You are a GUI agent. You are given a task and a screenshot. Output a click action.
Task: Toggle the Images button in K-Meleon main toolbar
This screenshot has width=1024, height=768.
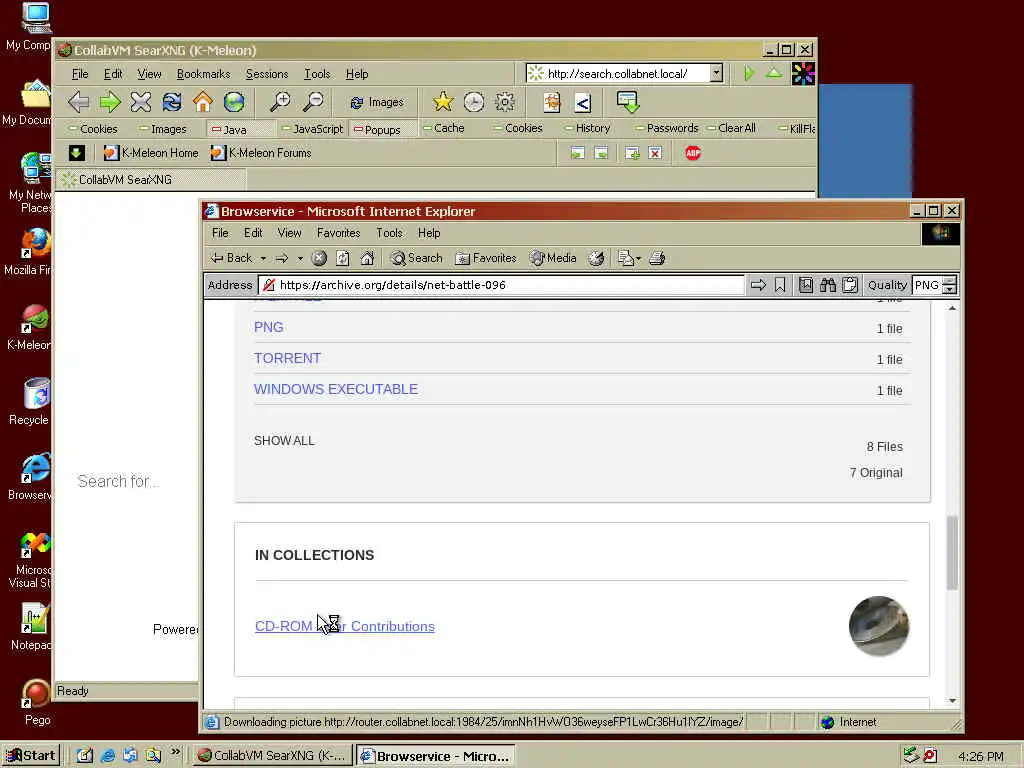(x=377, y=102)
